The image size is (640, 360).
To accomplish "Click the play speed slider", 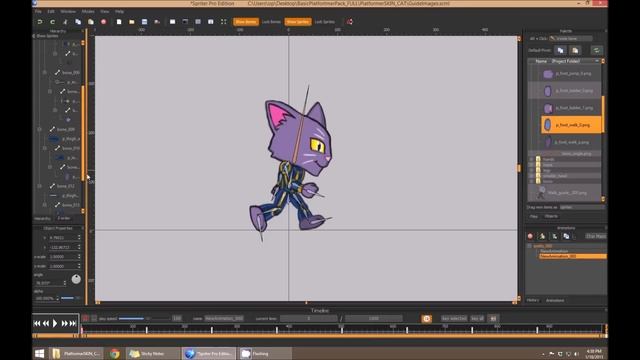I will 144,318.
